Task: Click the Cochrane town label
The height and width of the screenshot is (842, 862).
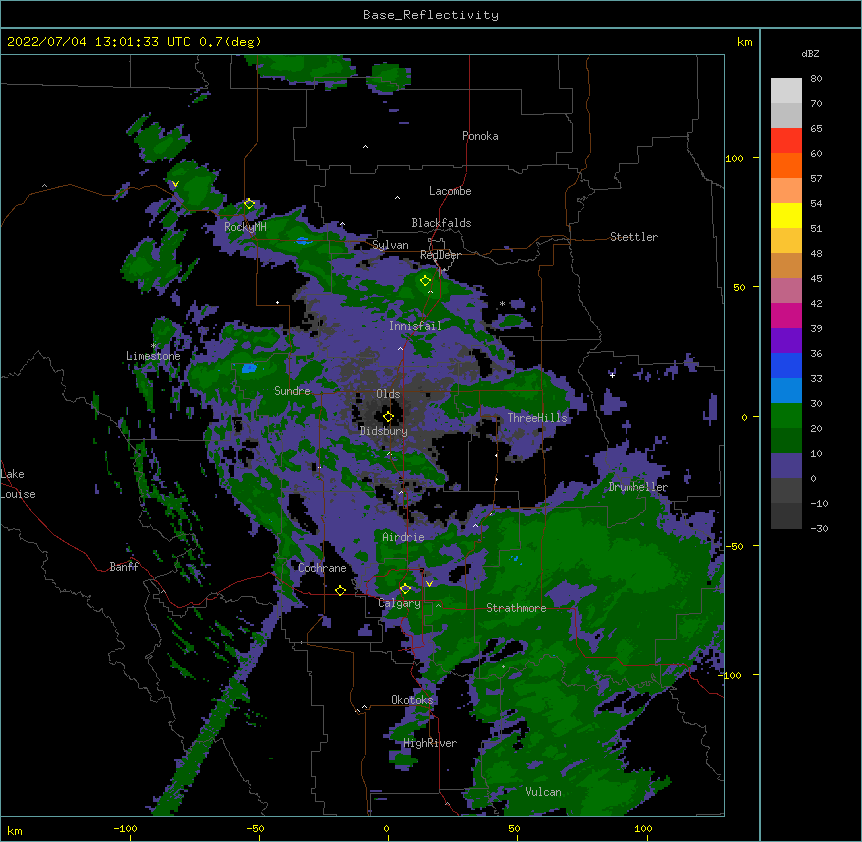Action: (322, 568)
